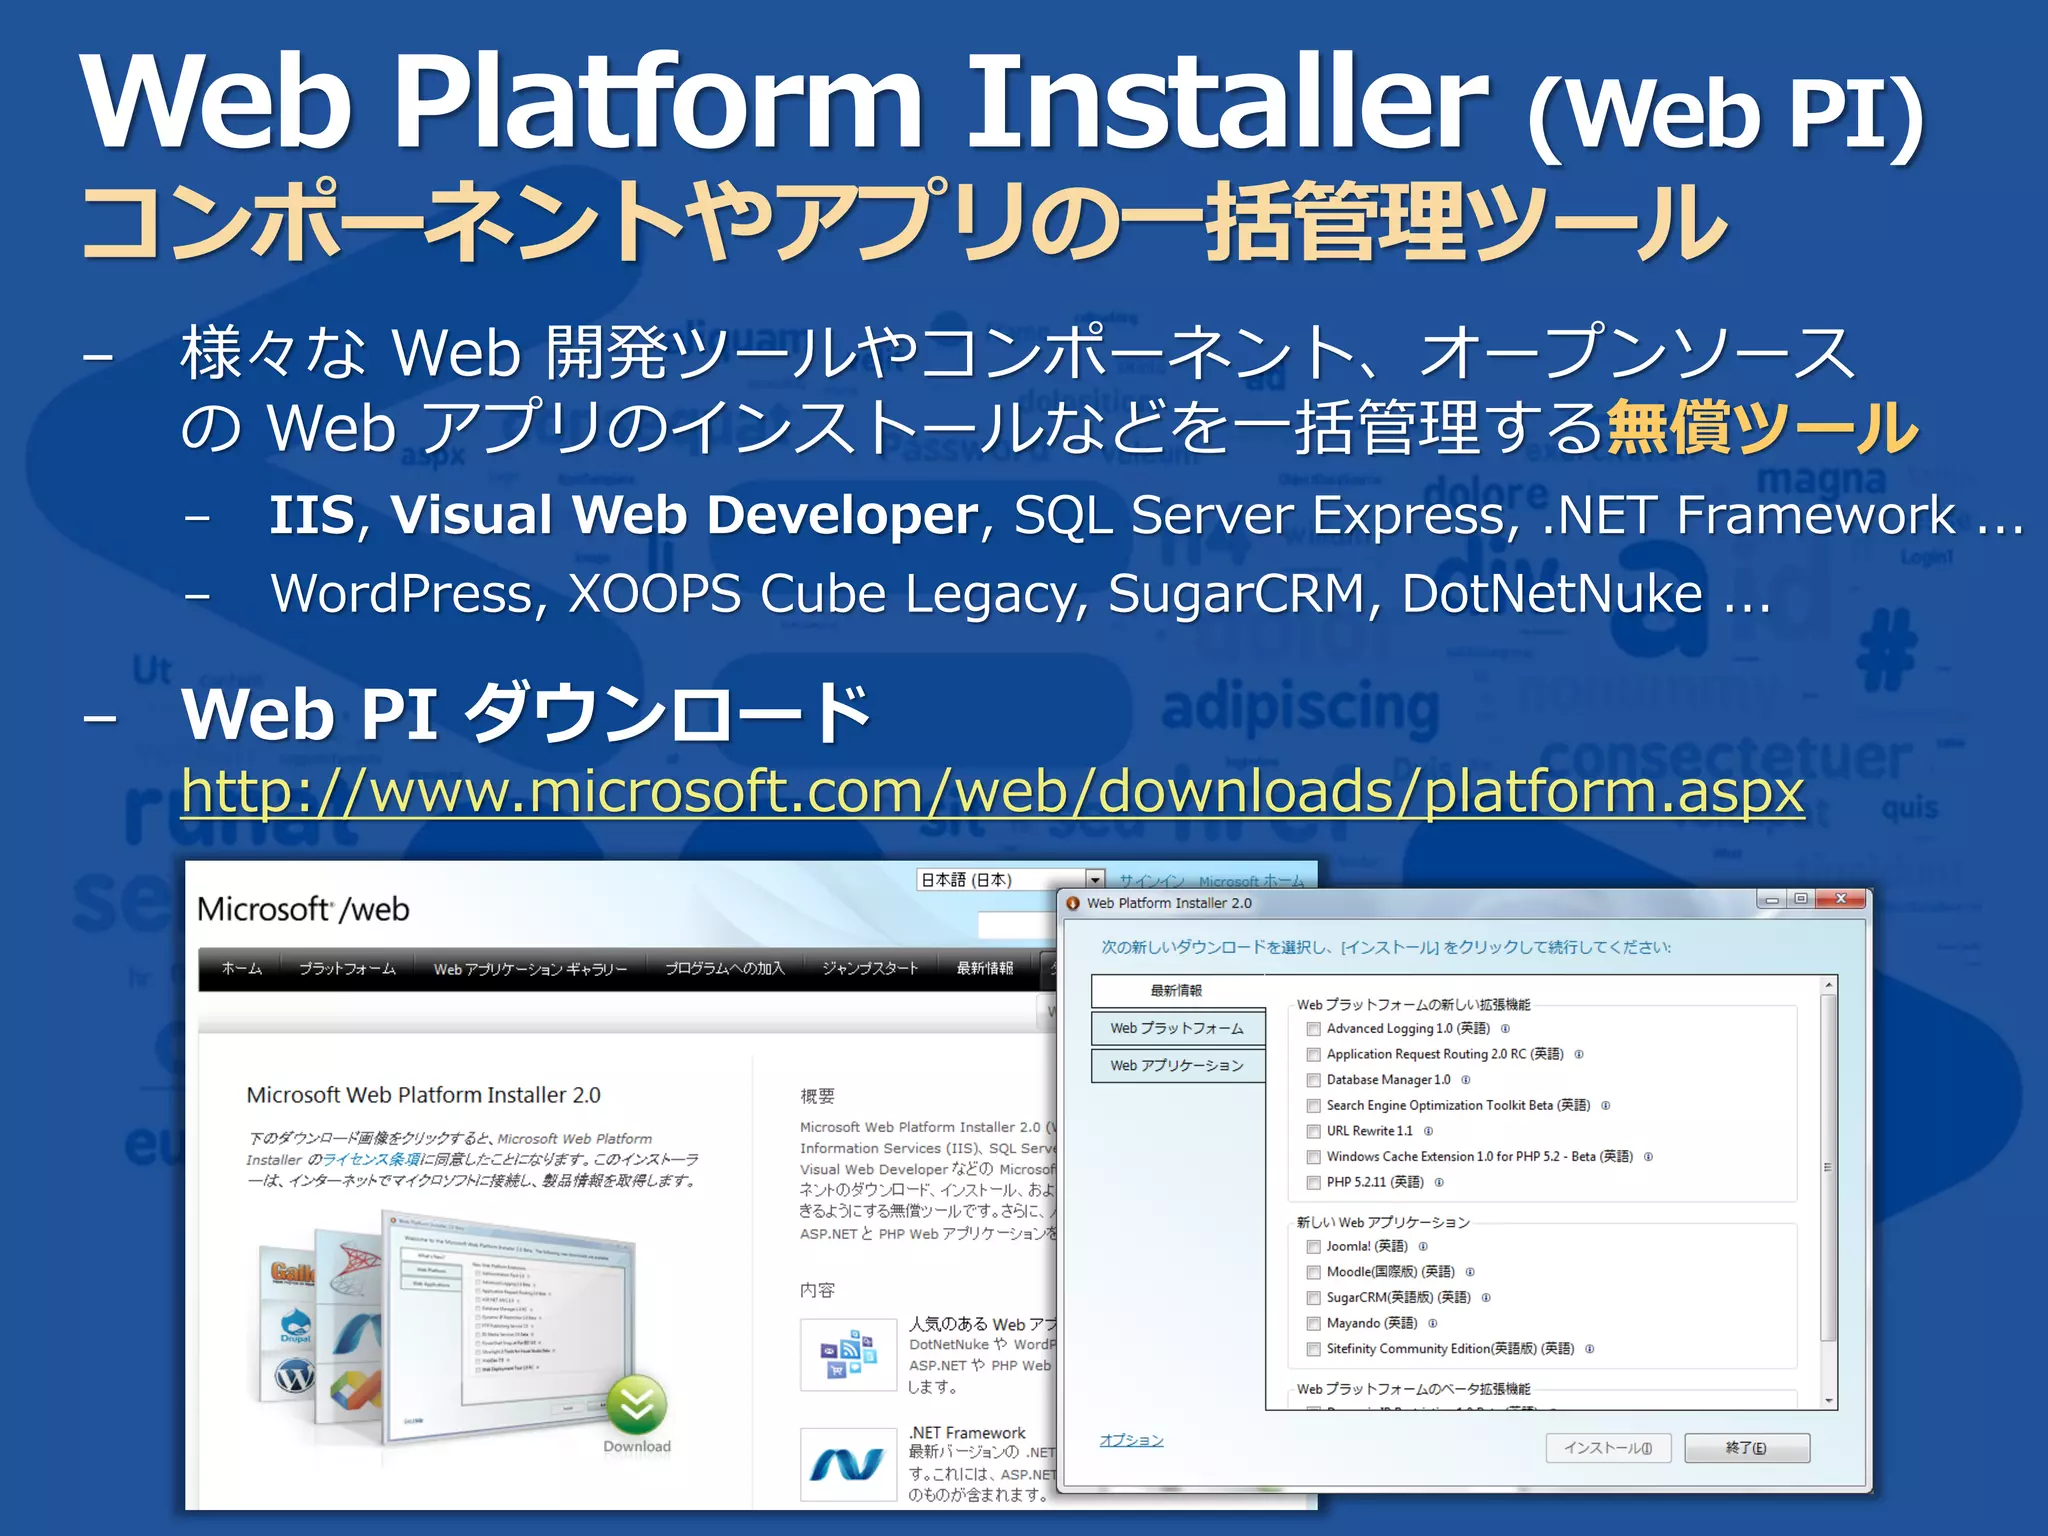
Task: Click the installer list vertical scrollbar thumb
Action: tap(1828, 1167)
